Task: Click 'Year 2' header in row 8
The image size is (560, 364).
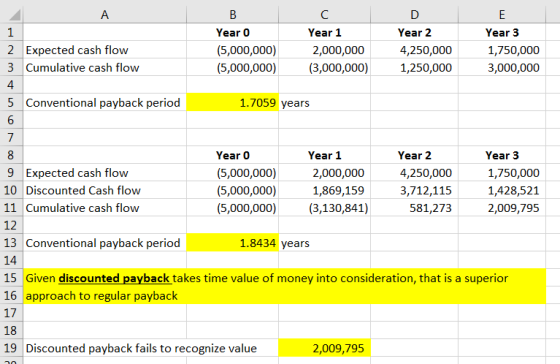Action: 415,155
